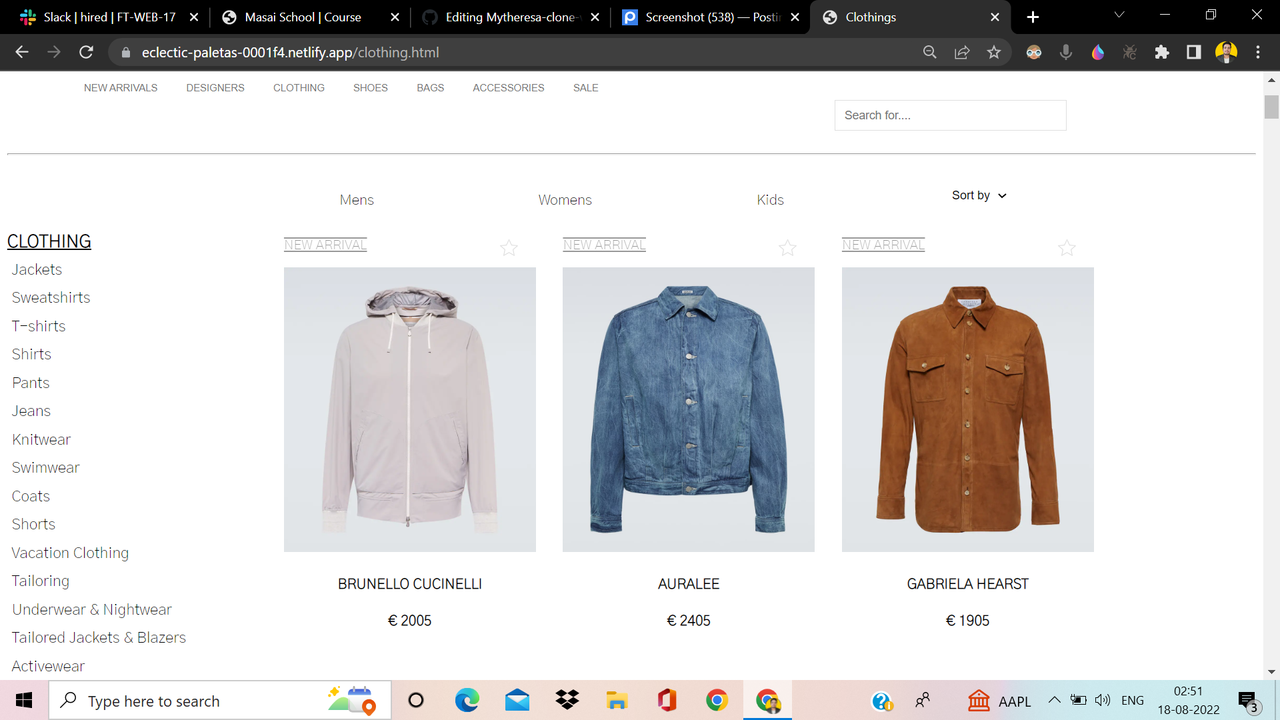
Task: Open the Masai School Course browser tab
Action: coord(300,17)
